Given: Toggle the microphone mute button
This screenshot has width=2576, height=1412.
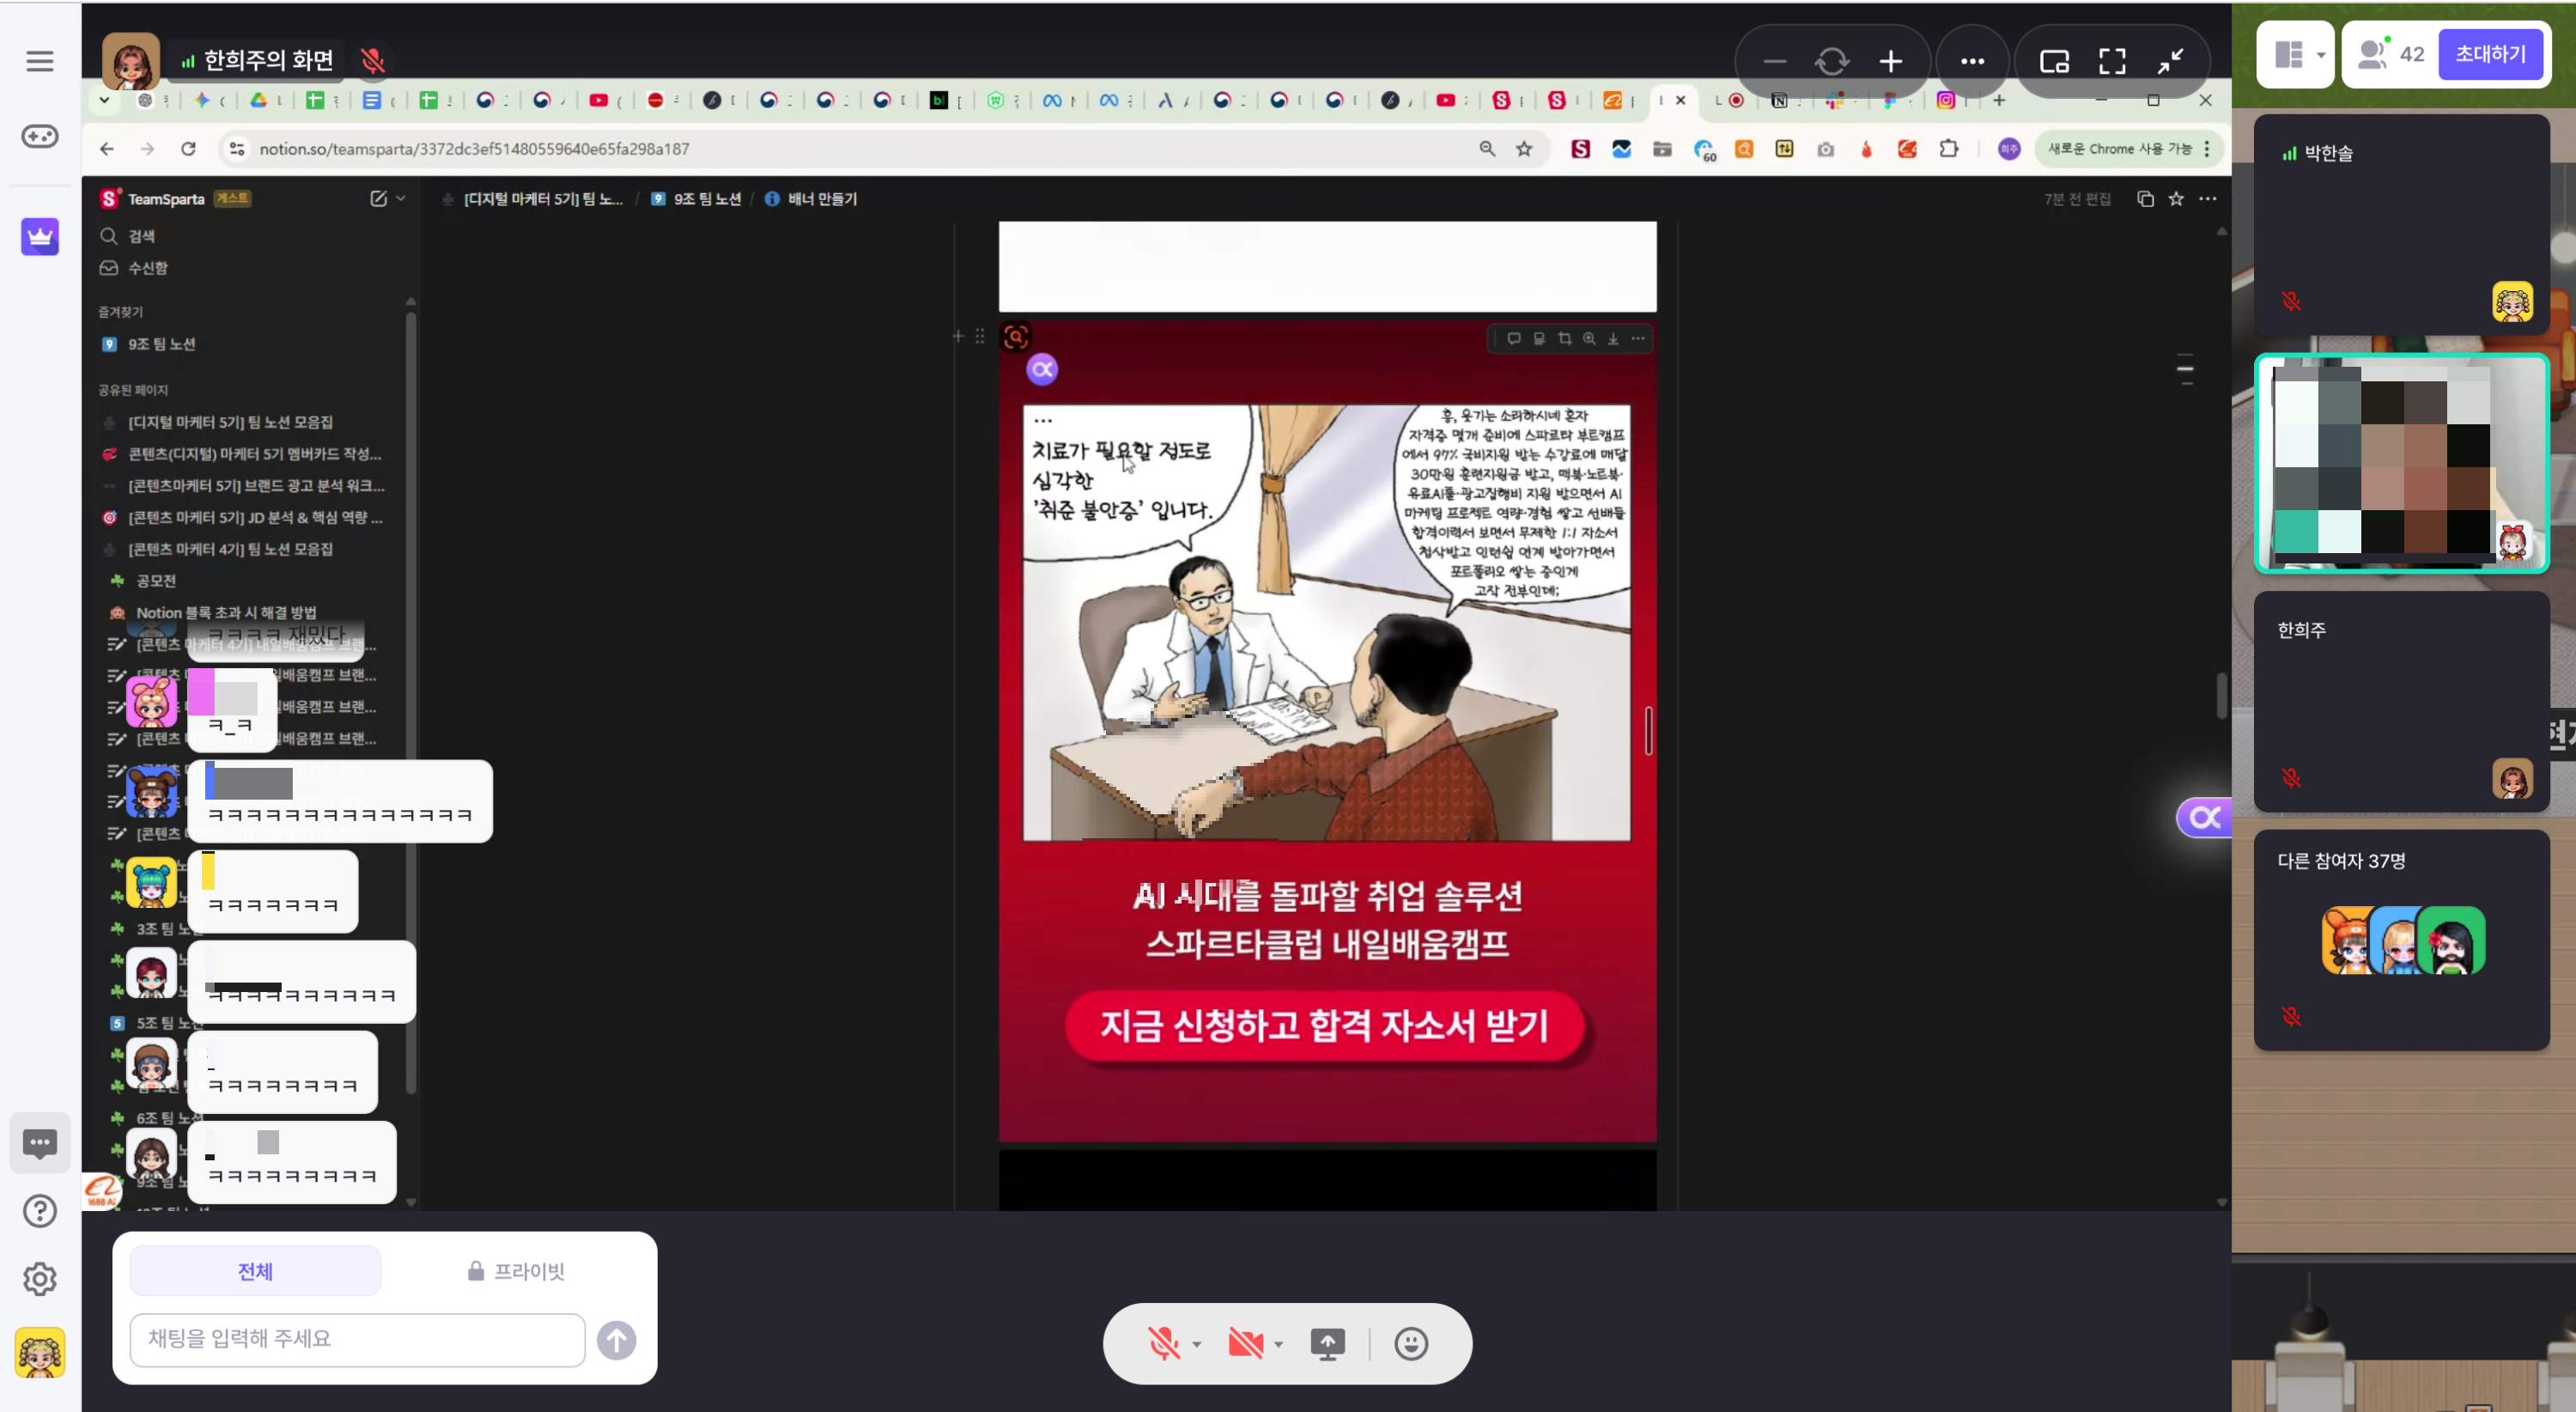Looking at the screenshot, I should click(x=1163, y=1343).
